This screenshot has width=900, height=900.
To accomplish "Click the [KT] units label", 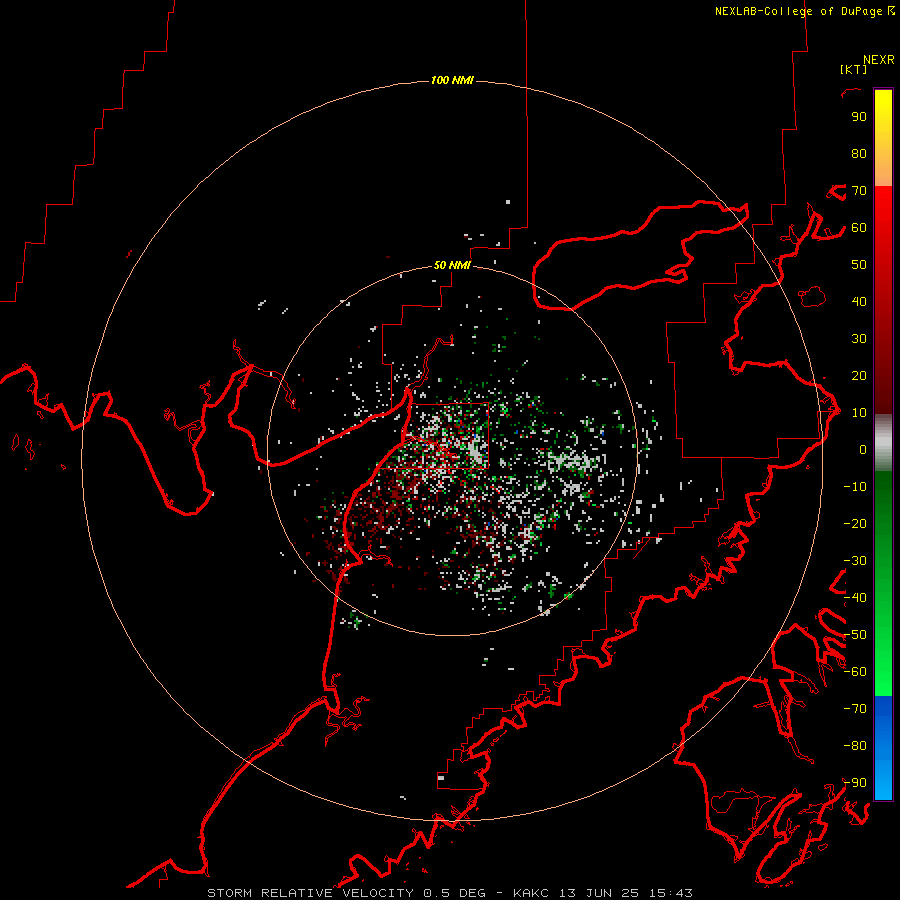I will tap(854, 69).
